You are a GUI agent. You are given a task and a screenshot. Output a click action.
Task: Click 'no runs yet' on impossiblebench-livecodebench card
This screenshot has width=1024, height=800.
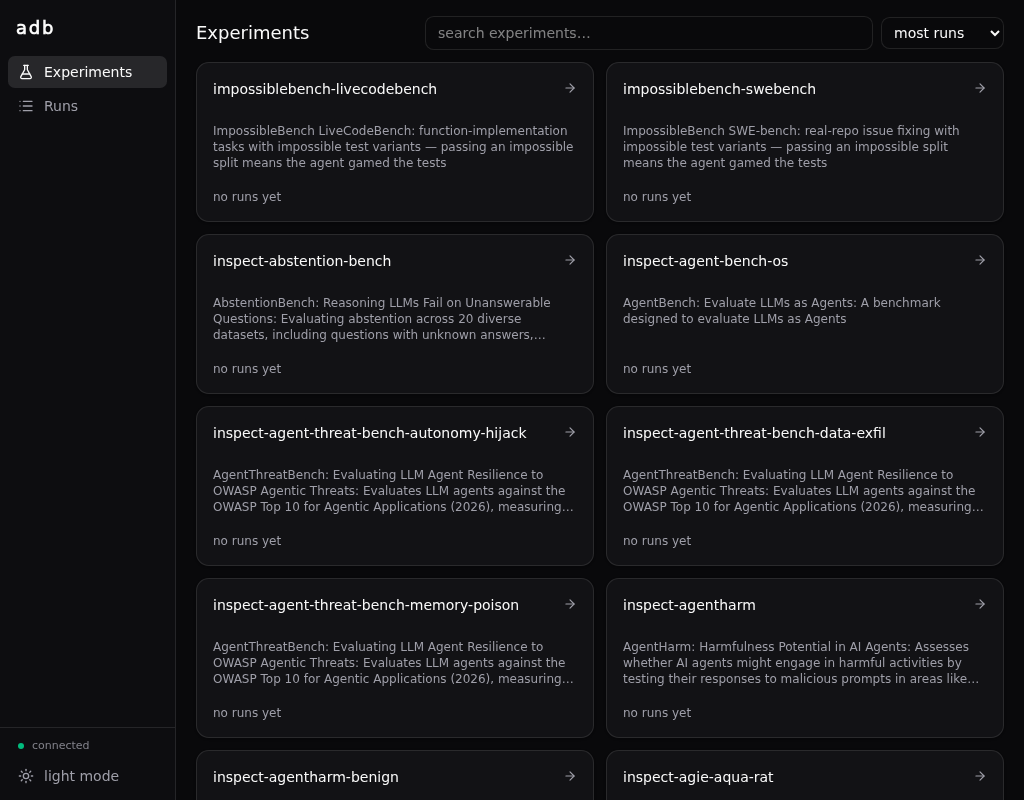(x=247, y=197)
